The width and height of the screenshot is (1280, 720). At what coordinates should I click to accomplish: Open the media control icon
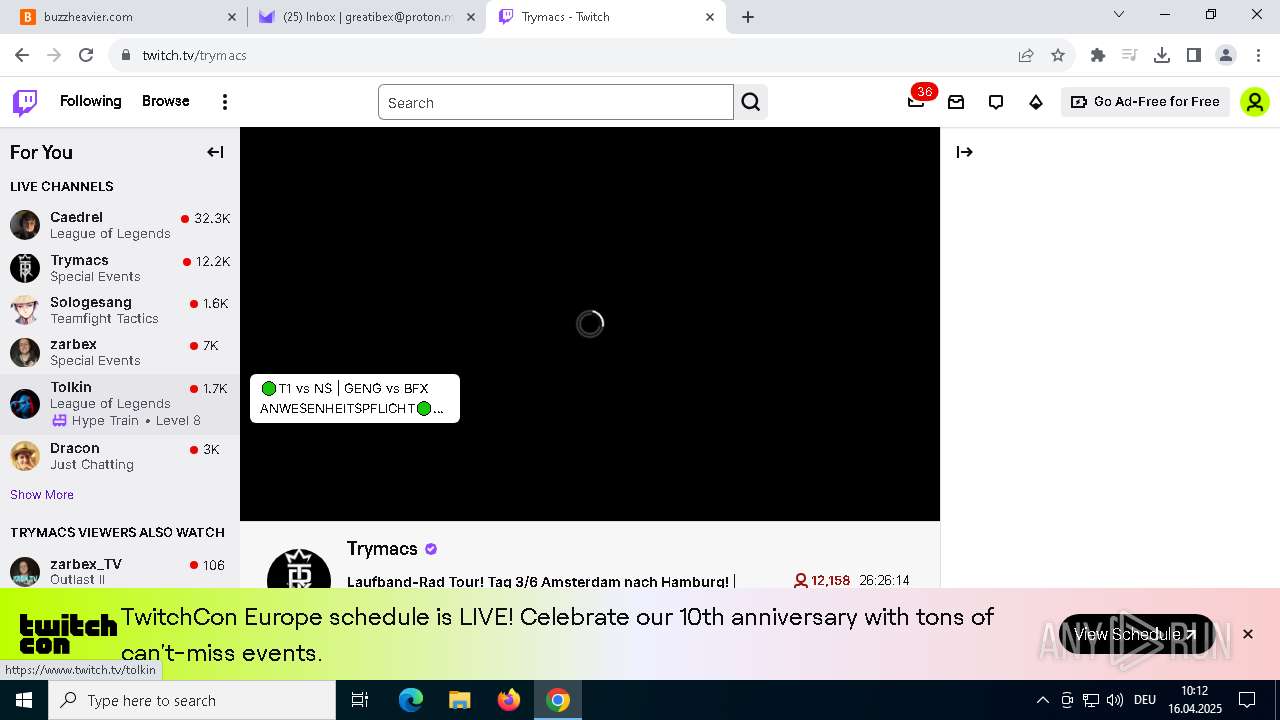pos(1130,55)
